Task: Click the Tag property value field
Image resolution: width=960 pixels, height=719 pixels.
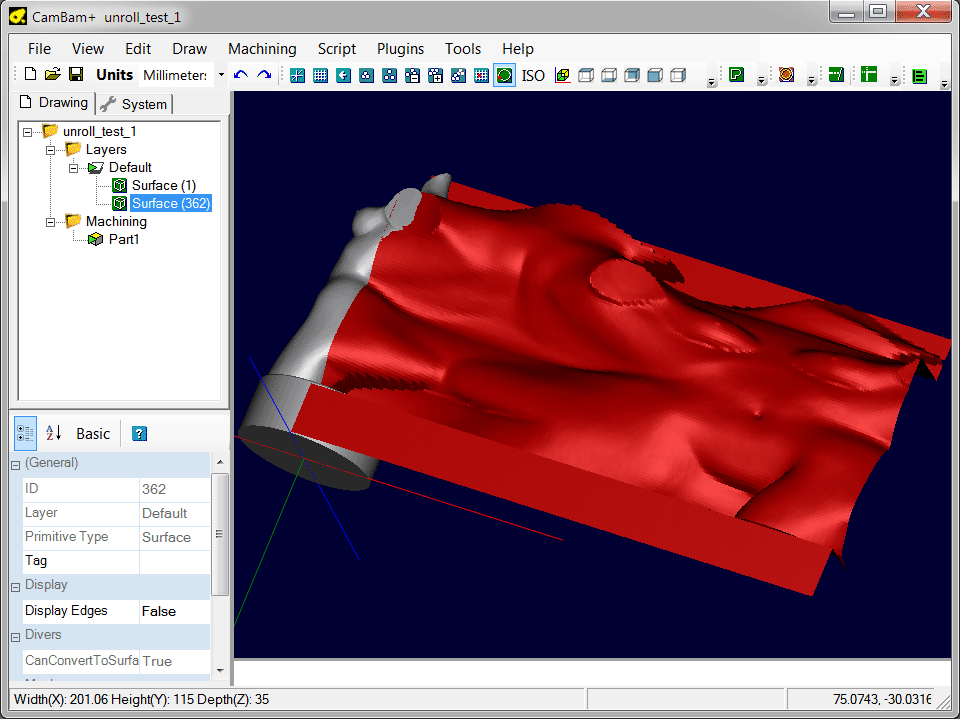Action: tap(174, 561)
